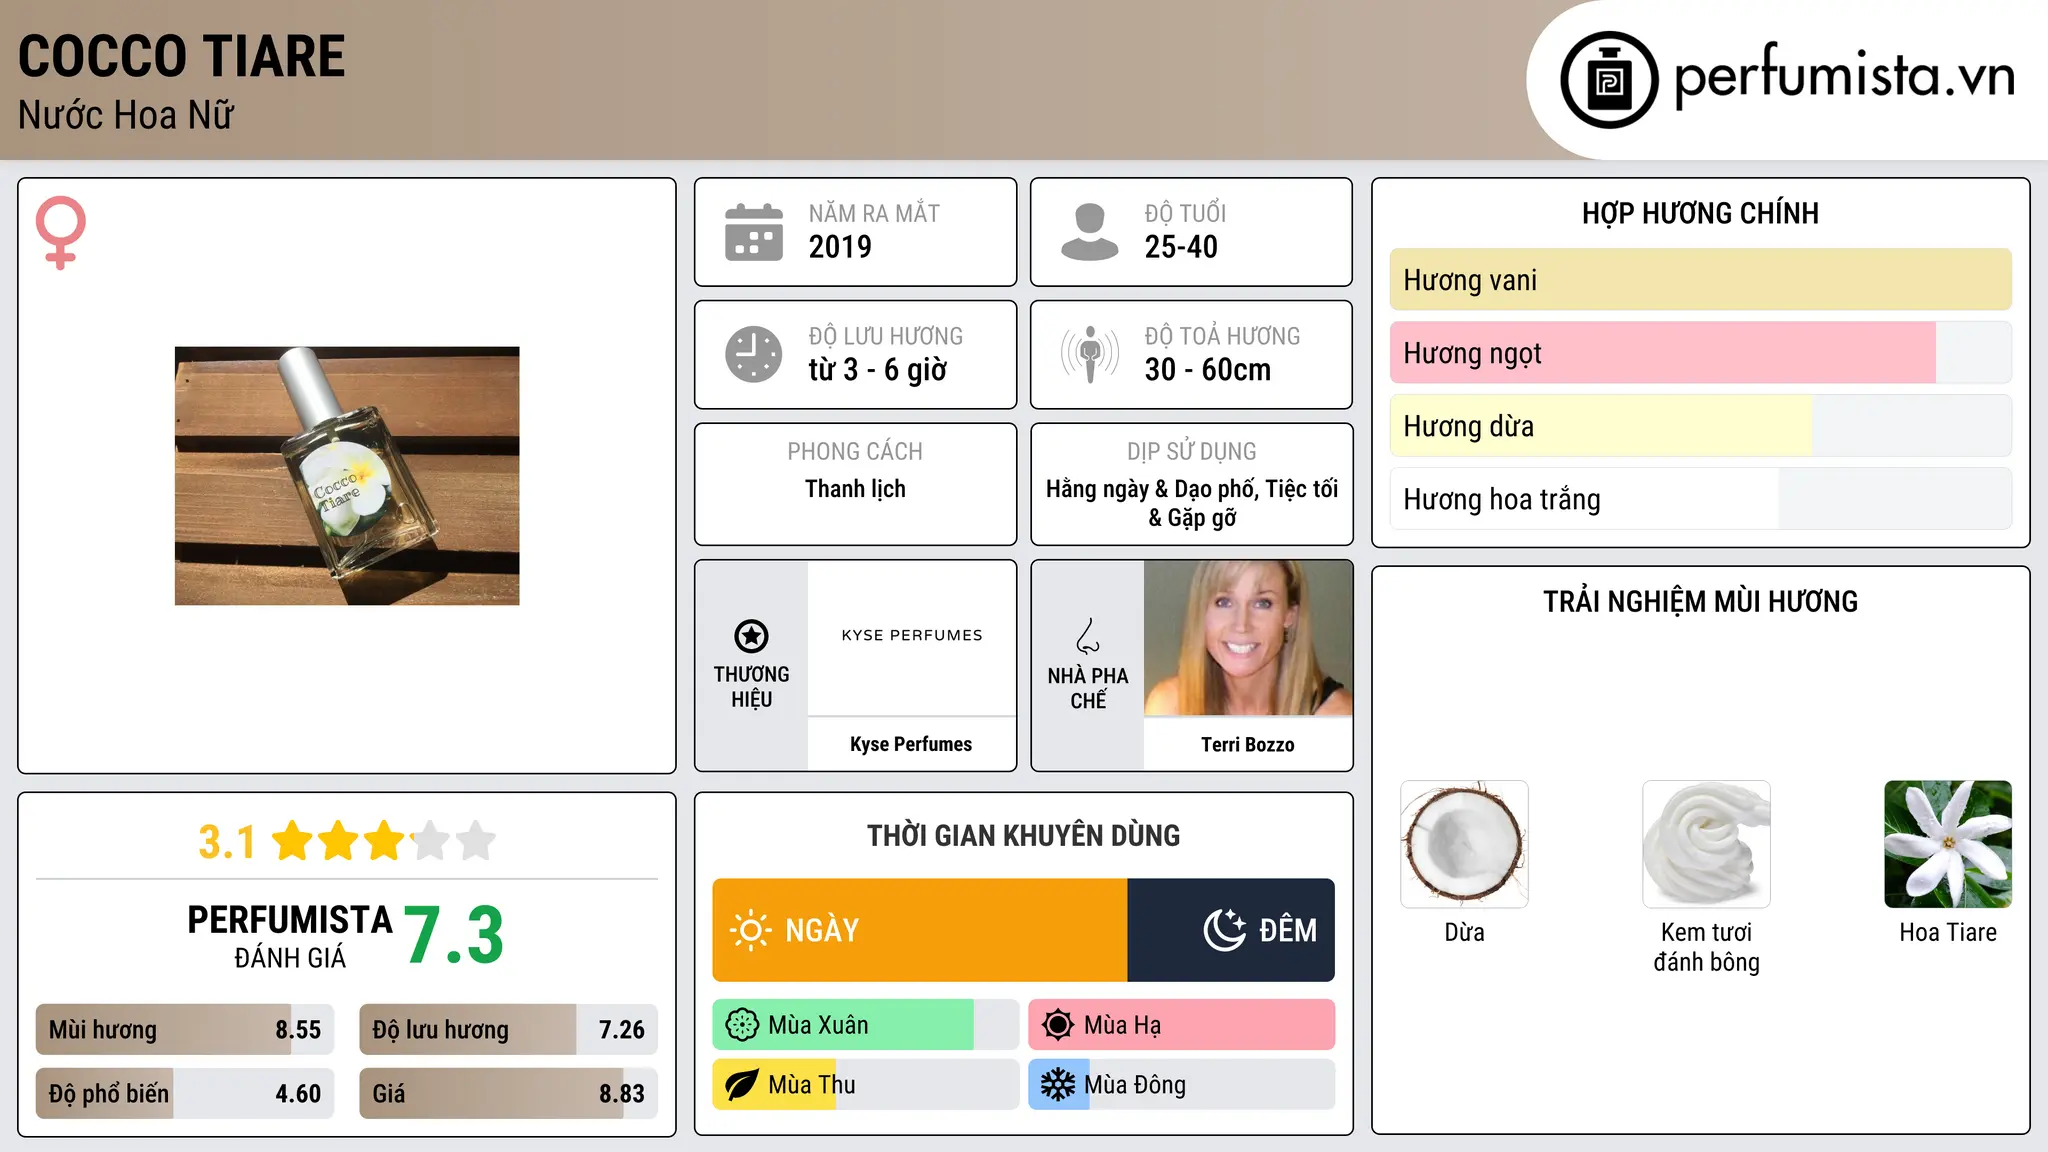Click the Hoa Tiare flower note image
2048x1152 pixels.
(1948, 844)
